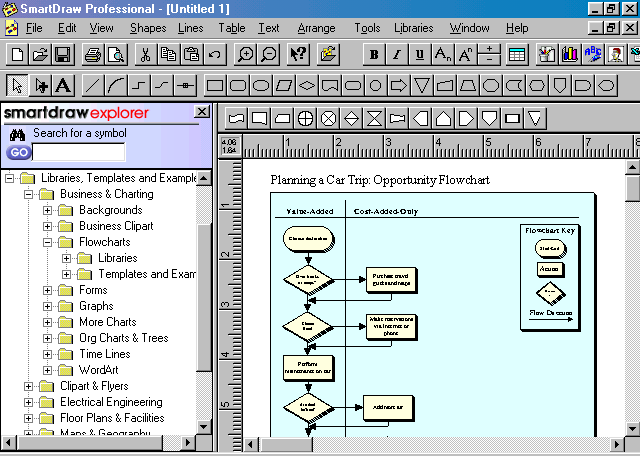640x456 pixels.
Task: Click the Purchase travel guides process box
Action: (391, 280)
